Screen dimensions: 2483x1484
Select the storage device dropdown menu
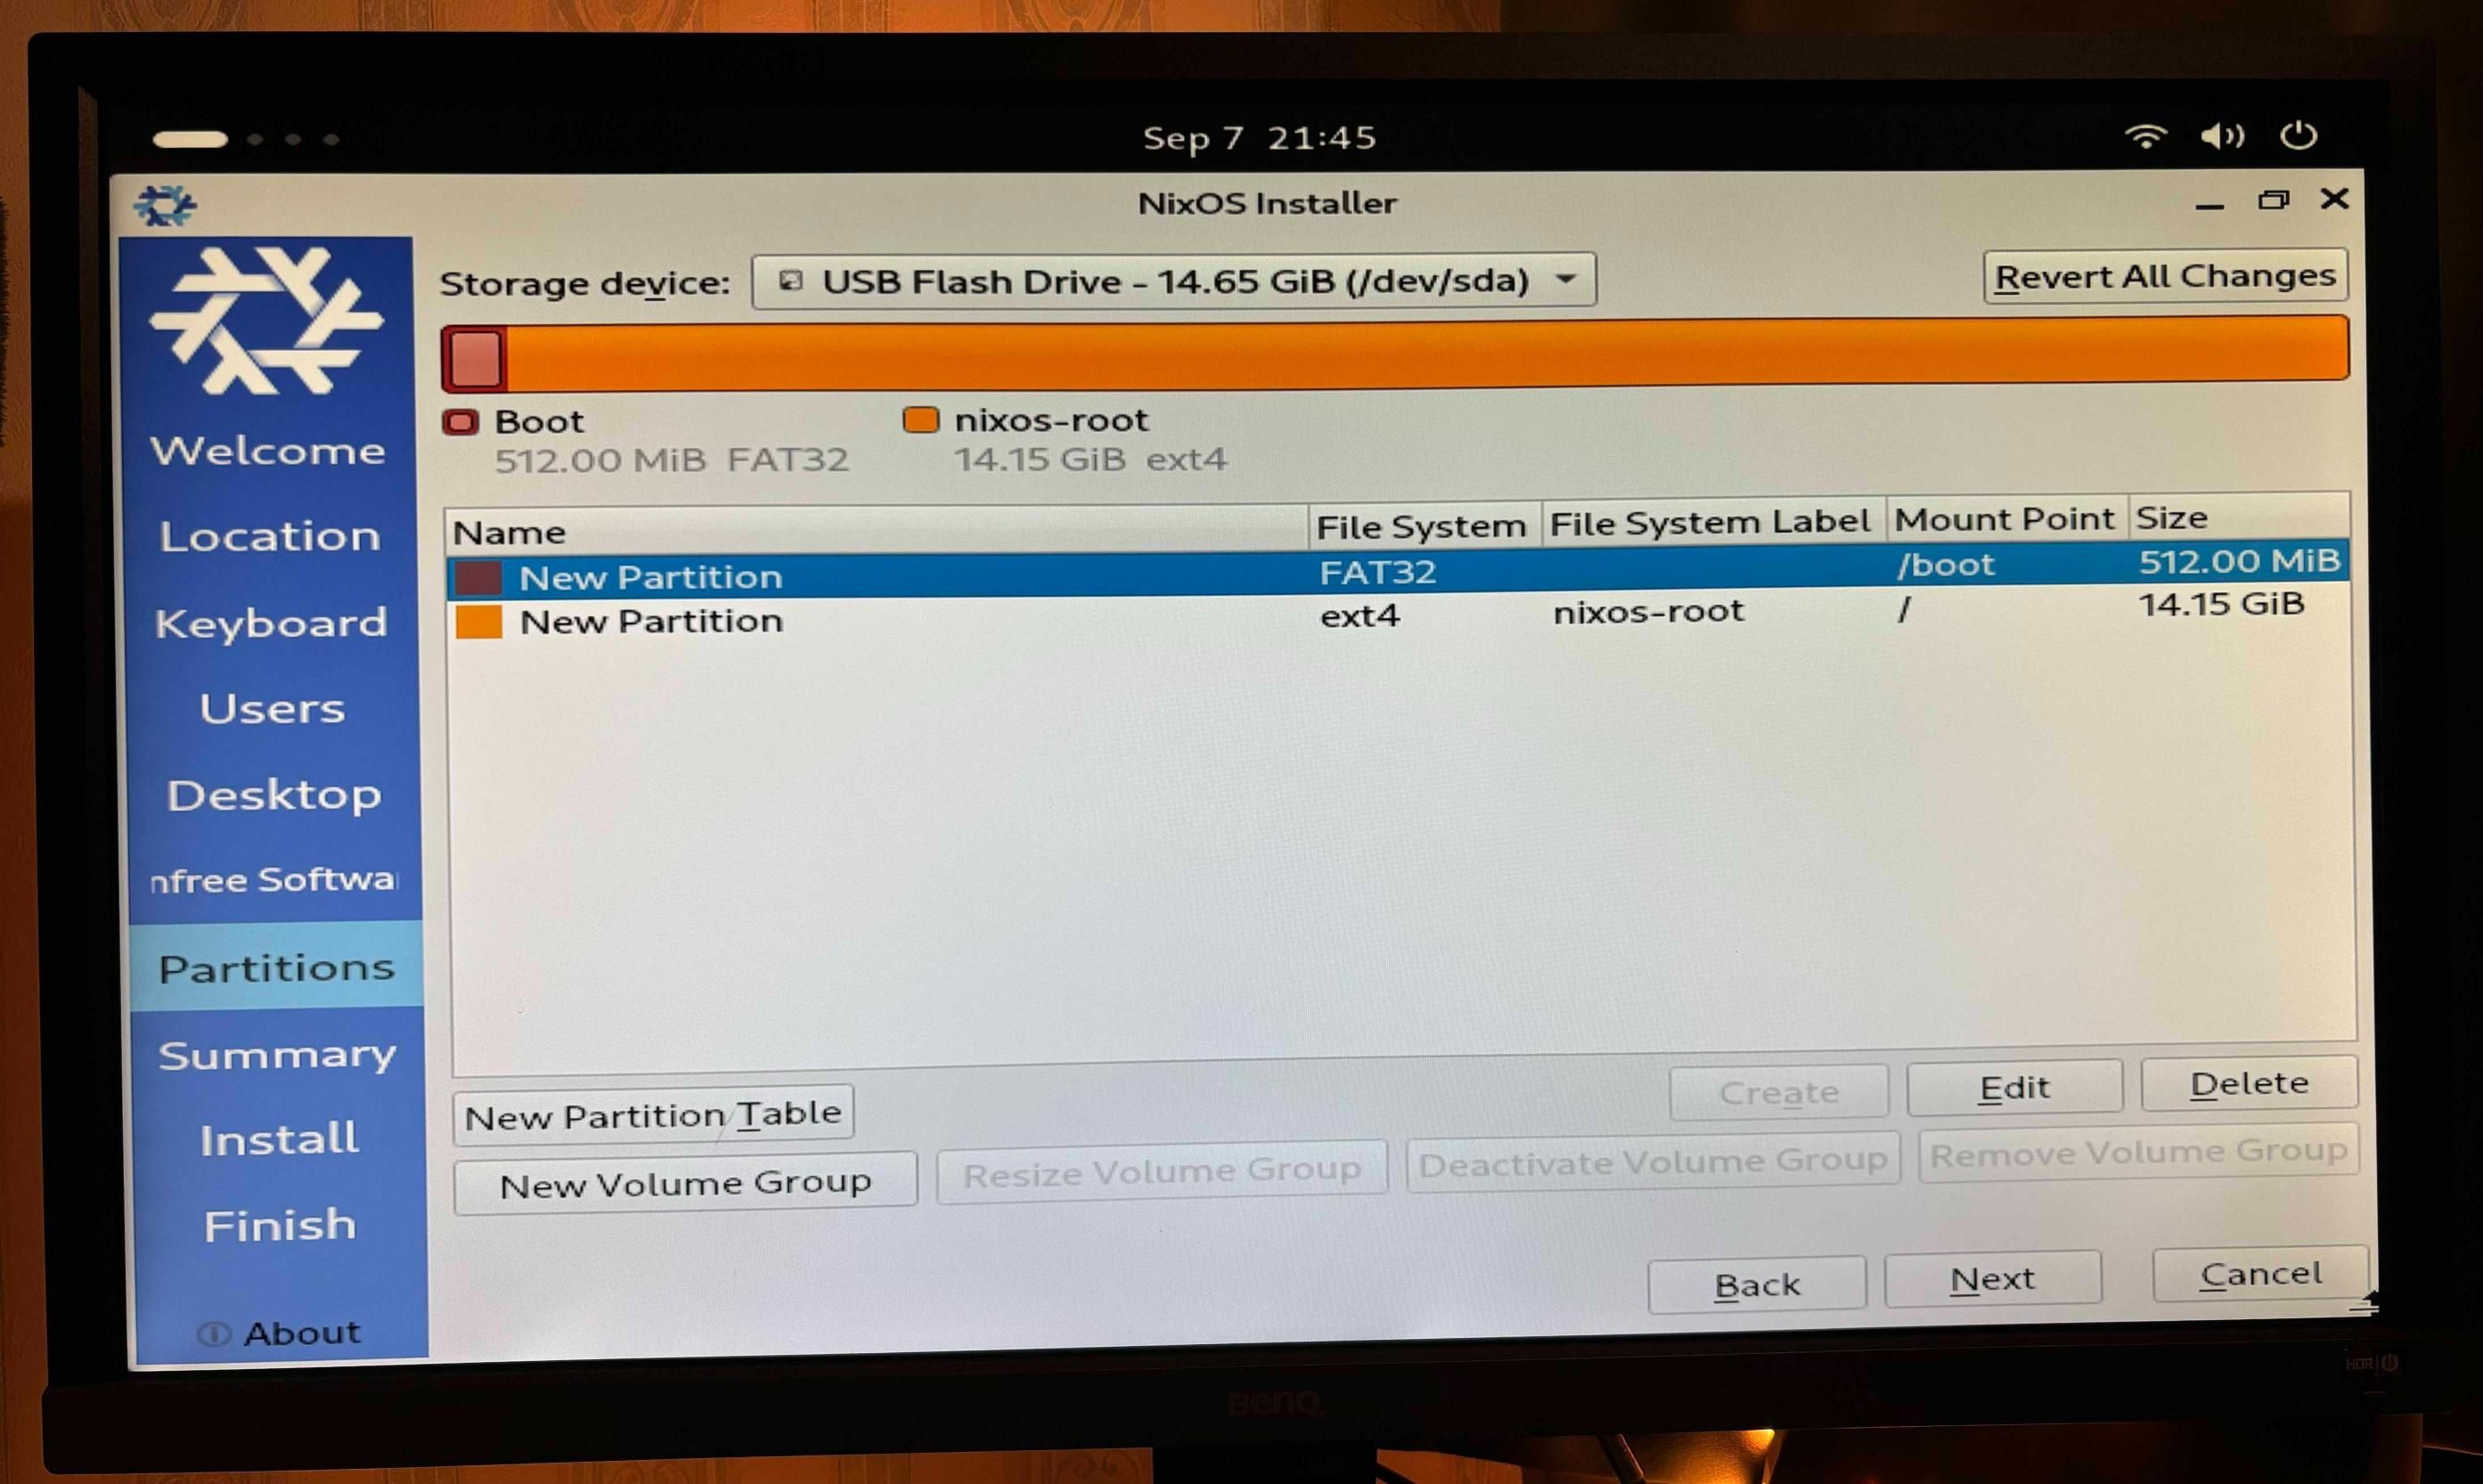1169,279
